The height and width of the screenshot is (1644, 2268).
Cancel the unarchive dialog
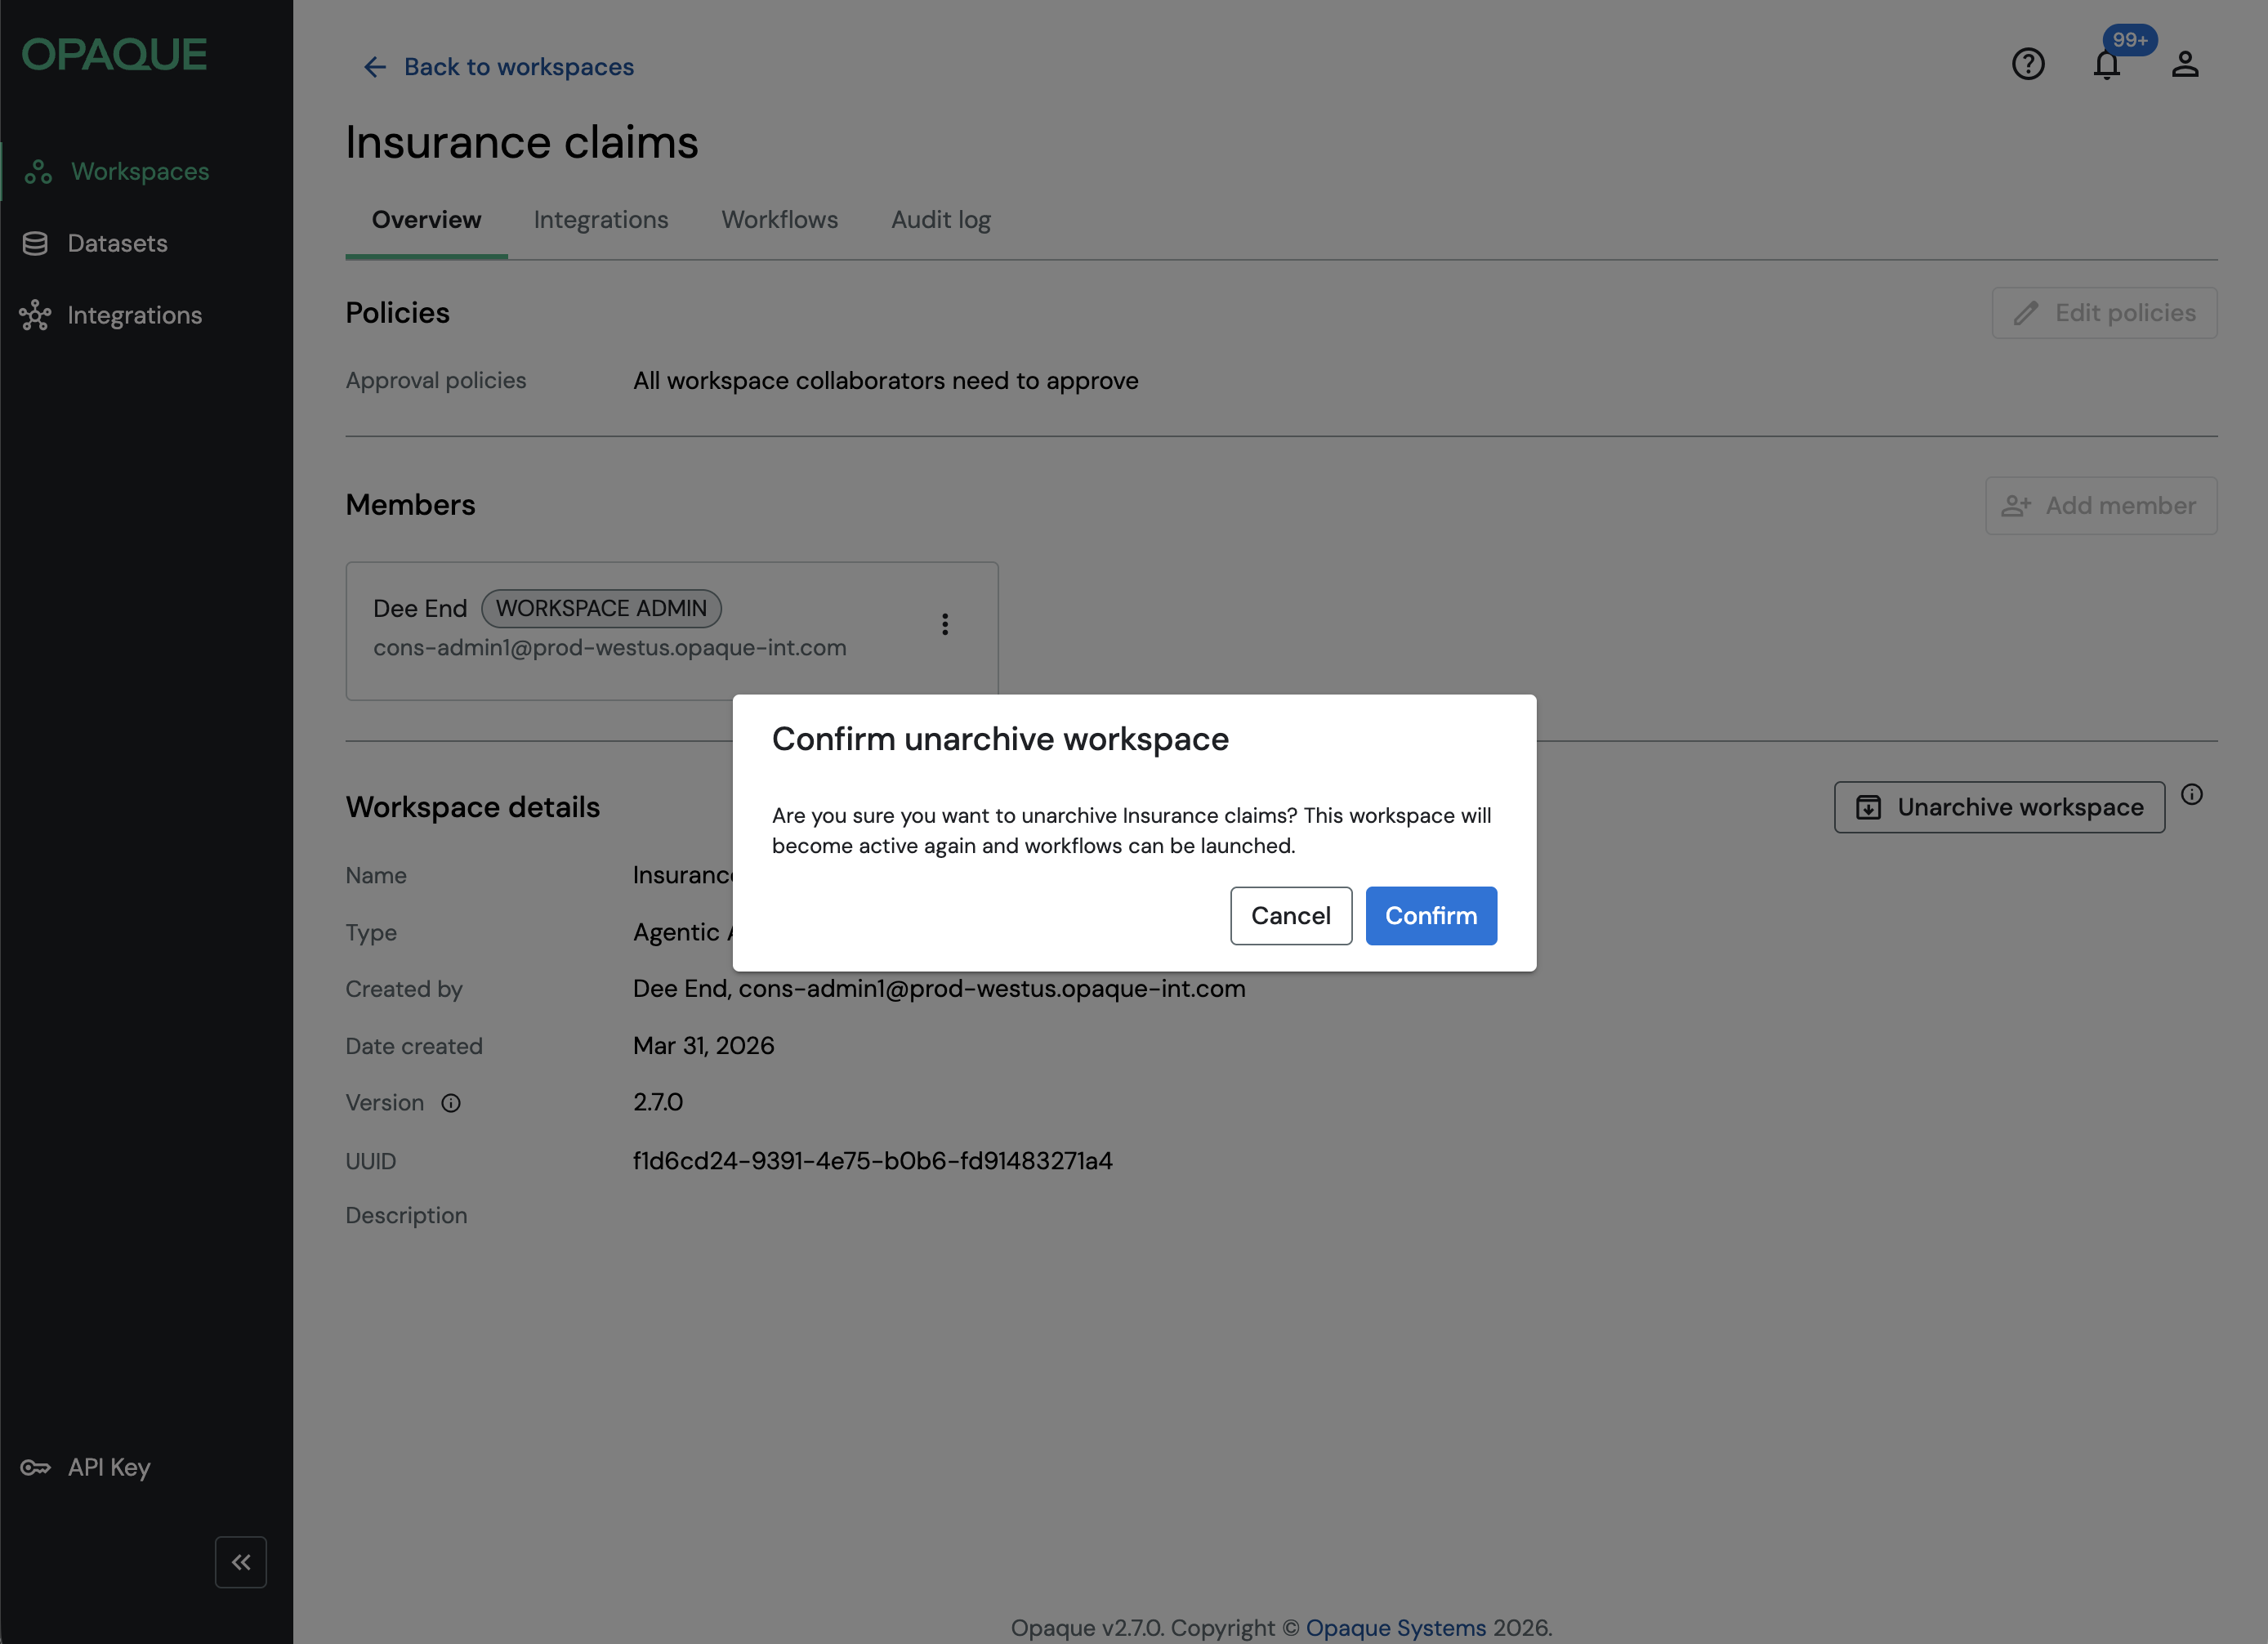[1290, 915]
